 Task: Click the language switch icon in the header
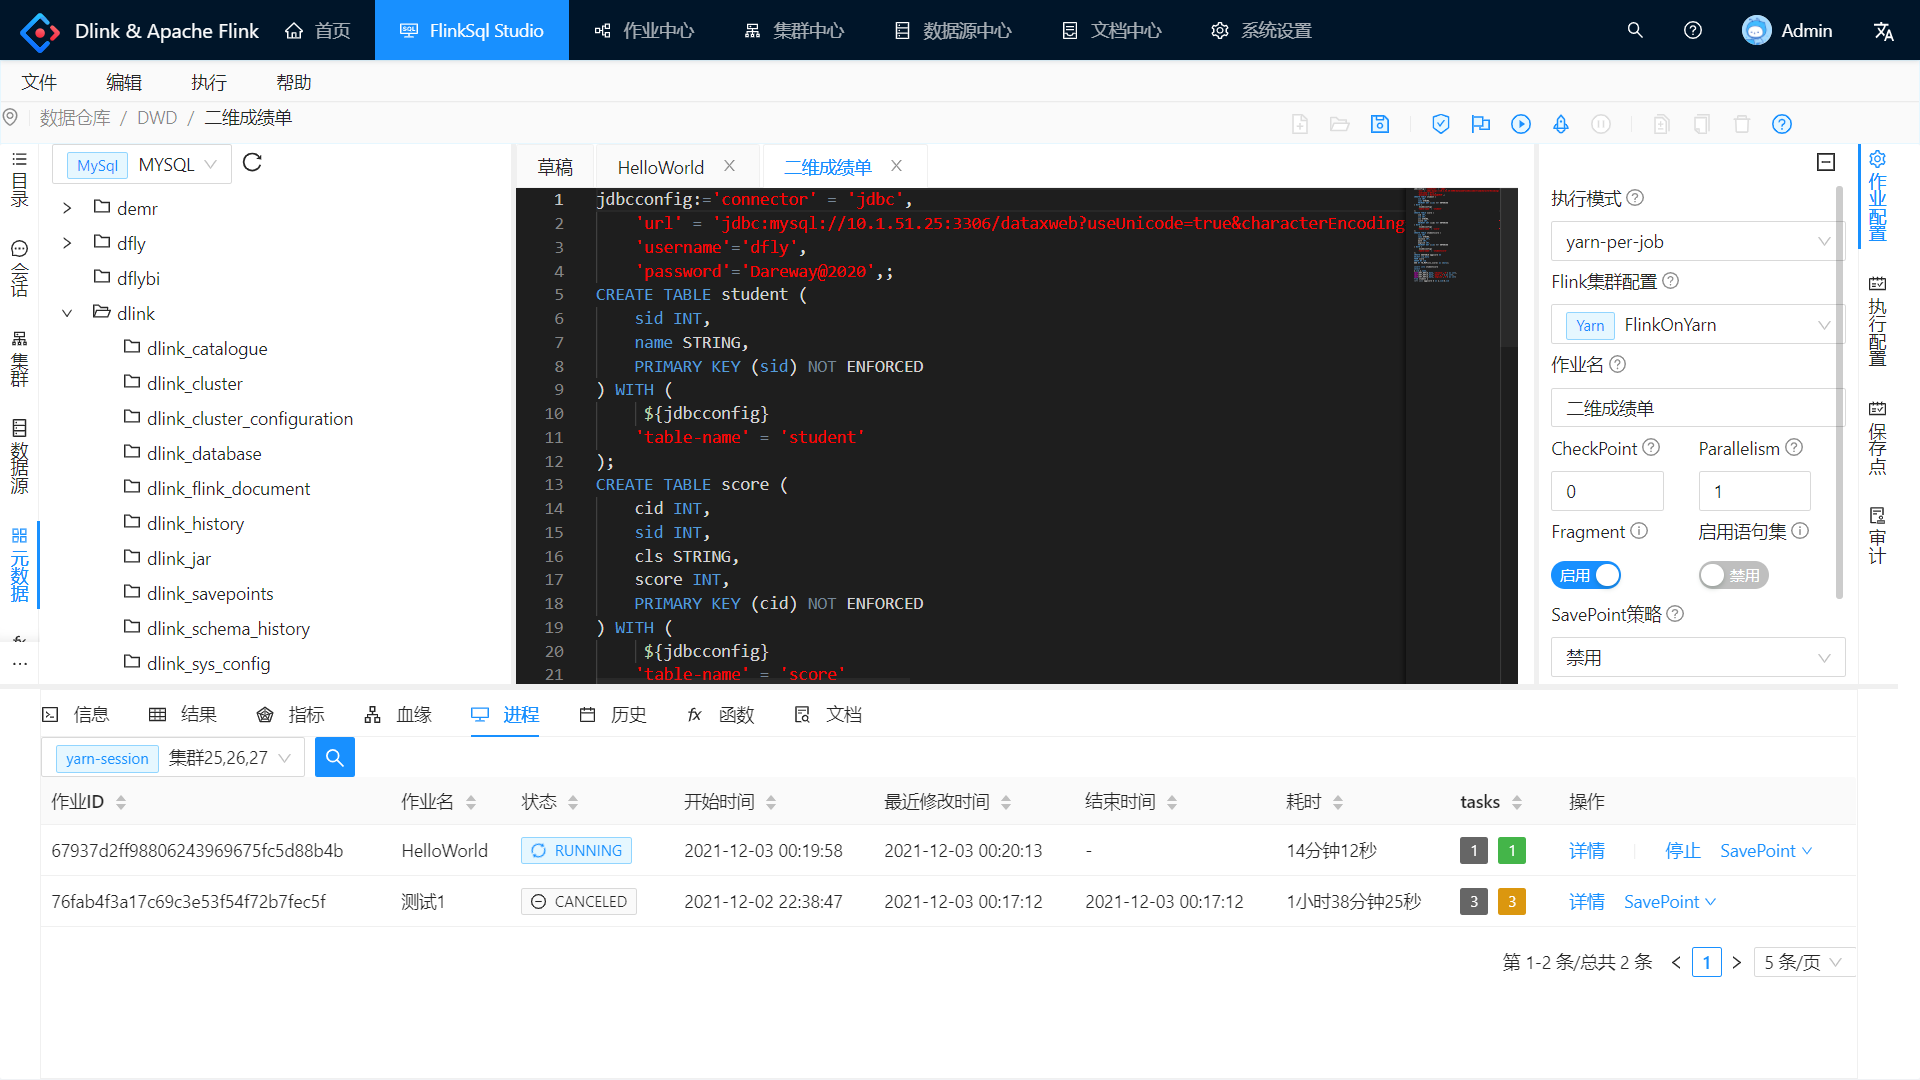pyautogui.click(x=1884, y=31)
